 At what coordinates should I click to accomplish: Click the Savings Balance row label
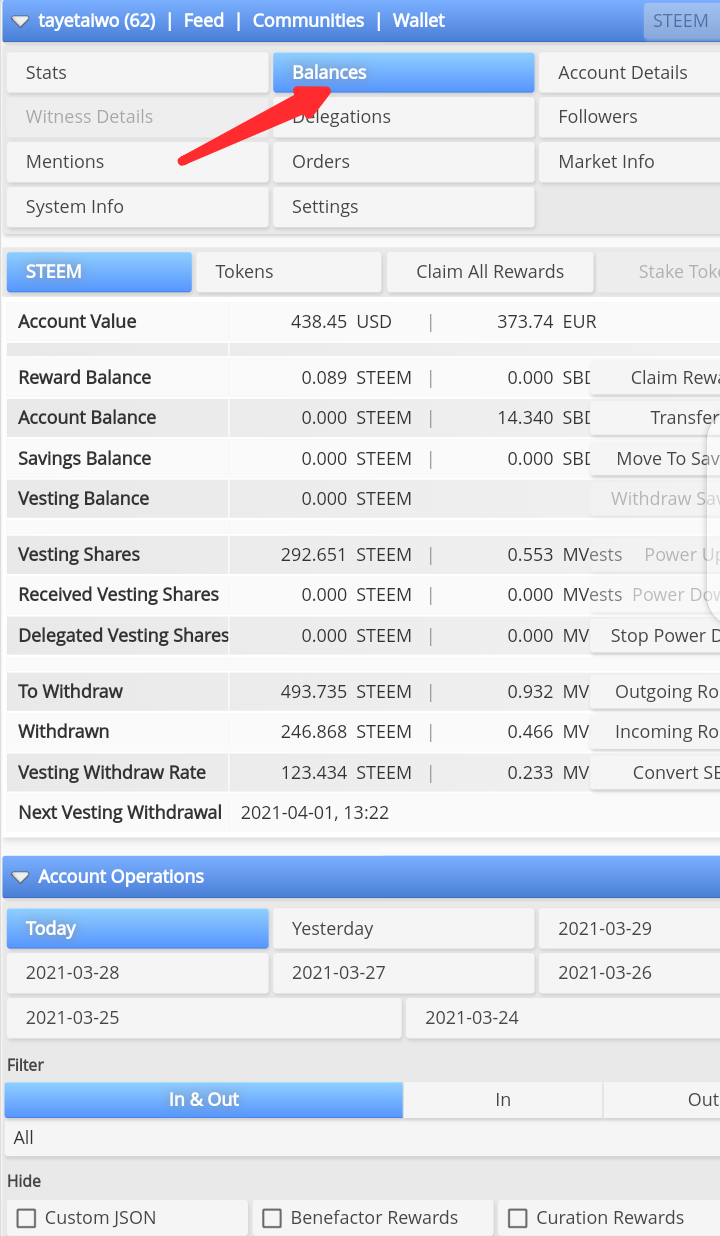coord(85,459)
